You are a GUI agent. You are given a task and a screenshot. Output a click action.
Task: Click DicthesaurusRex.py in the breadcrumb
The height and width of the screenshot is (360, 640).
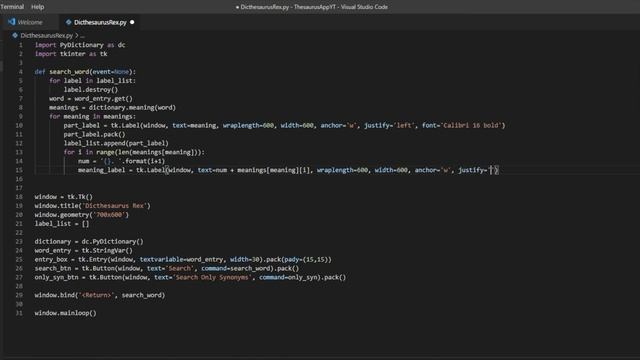click(x=47, y=36)
